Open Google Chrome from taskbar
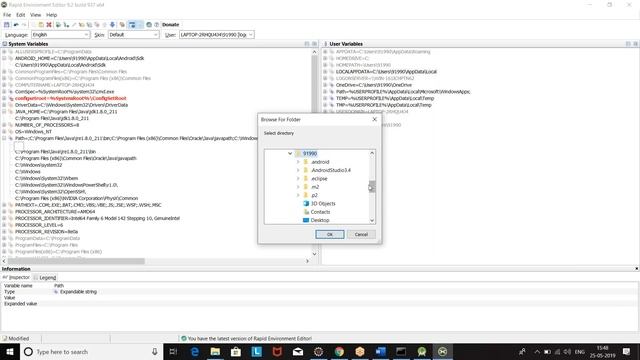 (x=339, y=352)
